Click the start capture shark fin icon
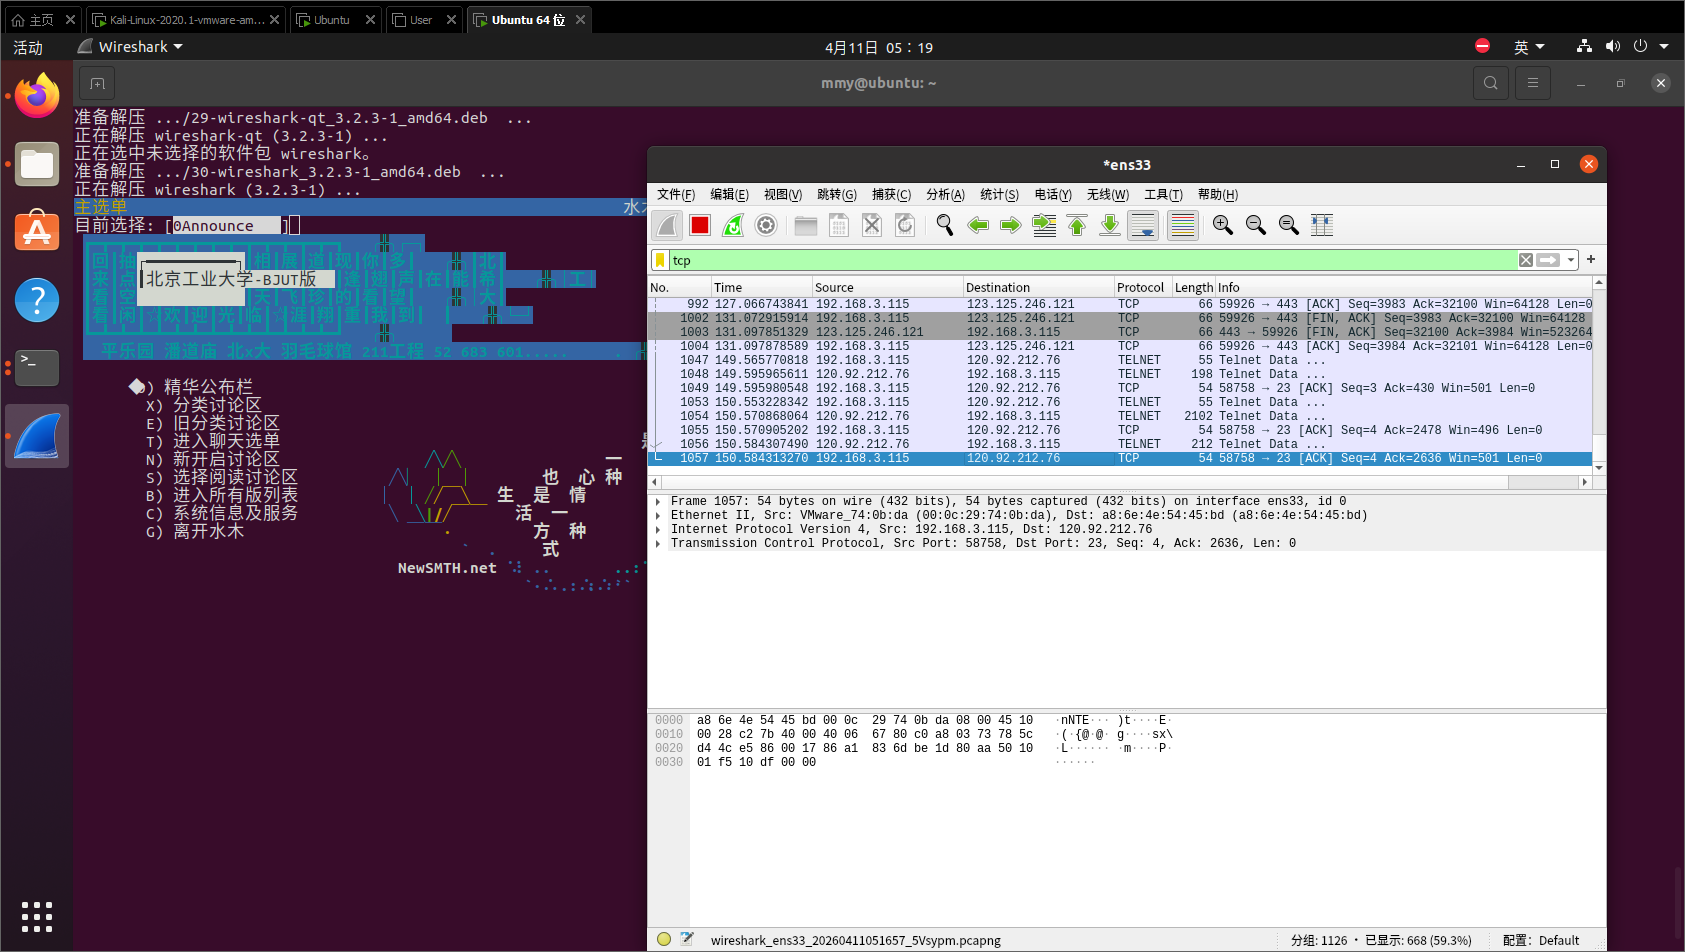The height and width of the screenshot is (952, 1685). click(667, 225)
